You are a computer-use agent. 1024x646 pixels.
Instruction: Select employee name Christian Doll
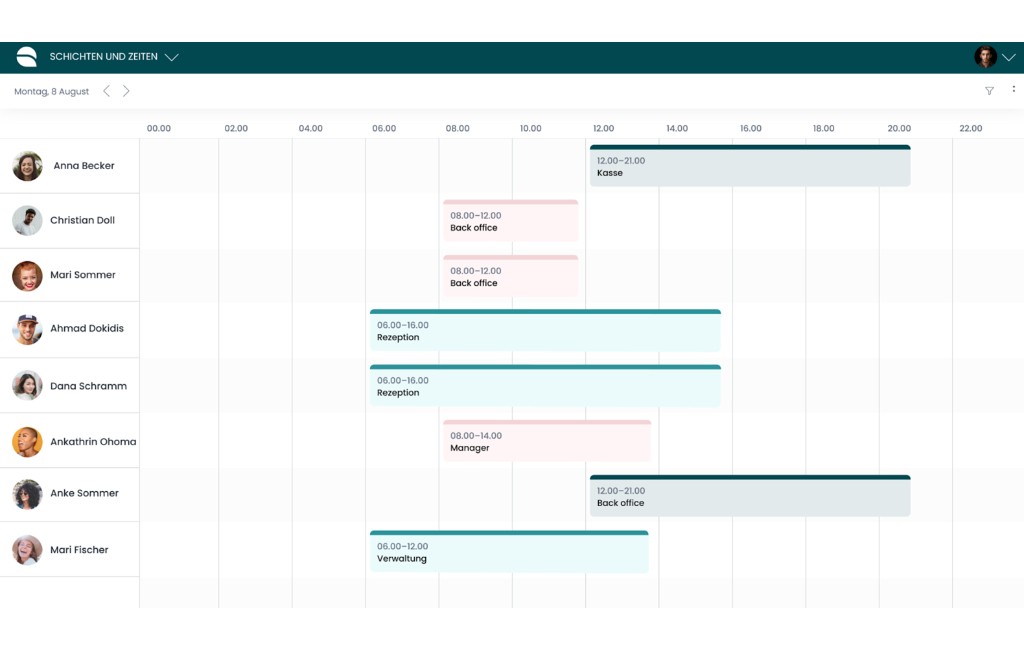pos(82,220)
